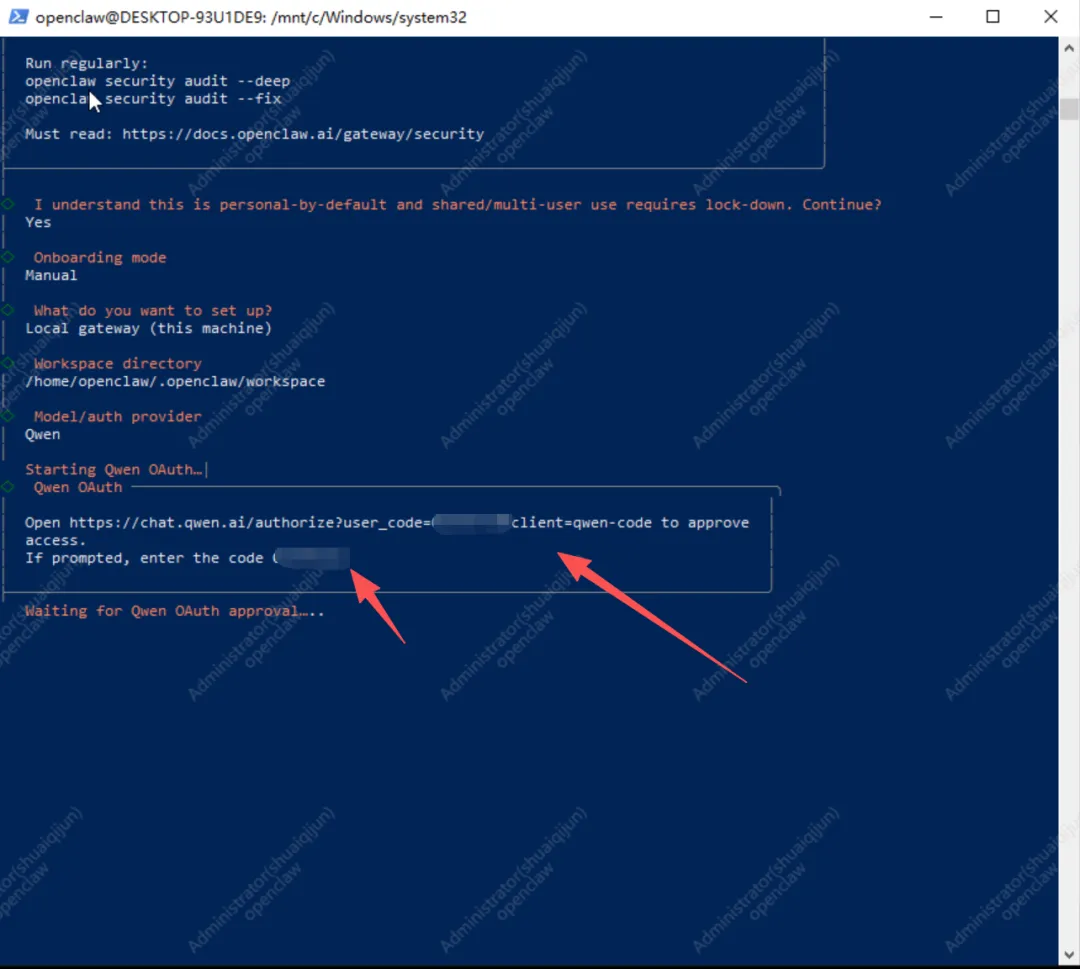Click the 'Run regularly:' text
Viewport: 1080px width, 969px height.
tap(87, 63)
